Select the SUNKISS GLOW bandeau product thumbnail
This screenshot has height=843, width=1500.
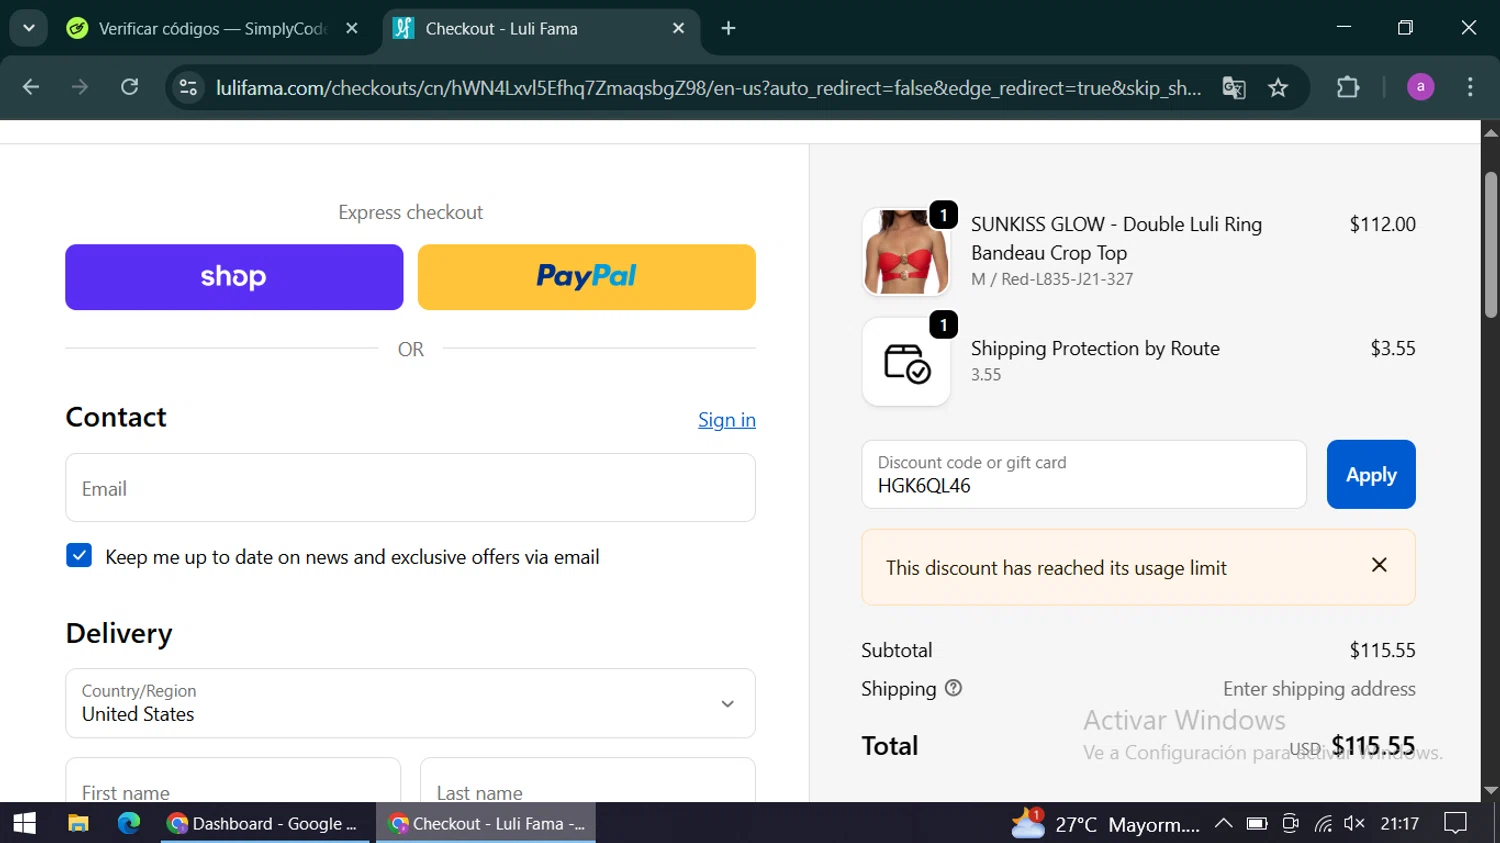click(x=906, y=252)
